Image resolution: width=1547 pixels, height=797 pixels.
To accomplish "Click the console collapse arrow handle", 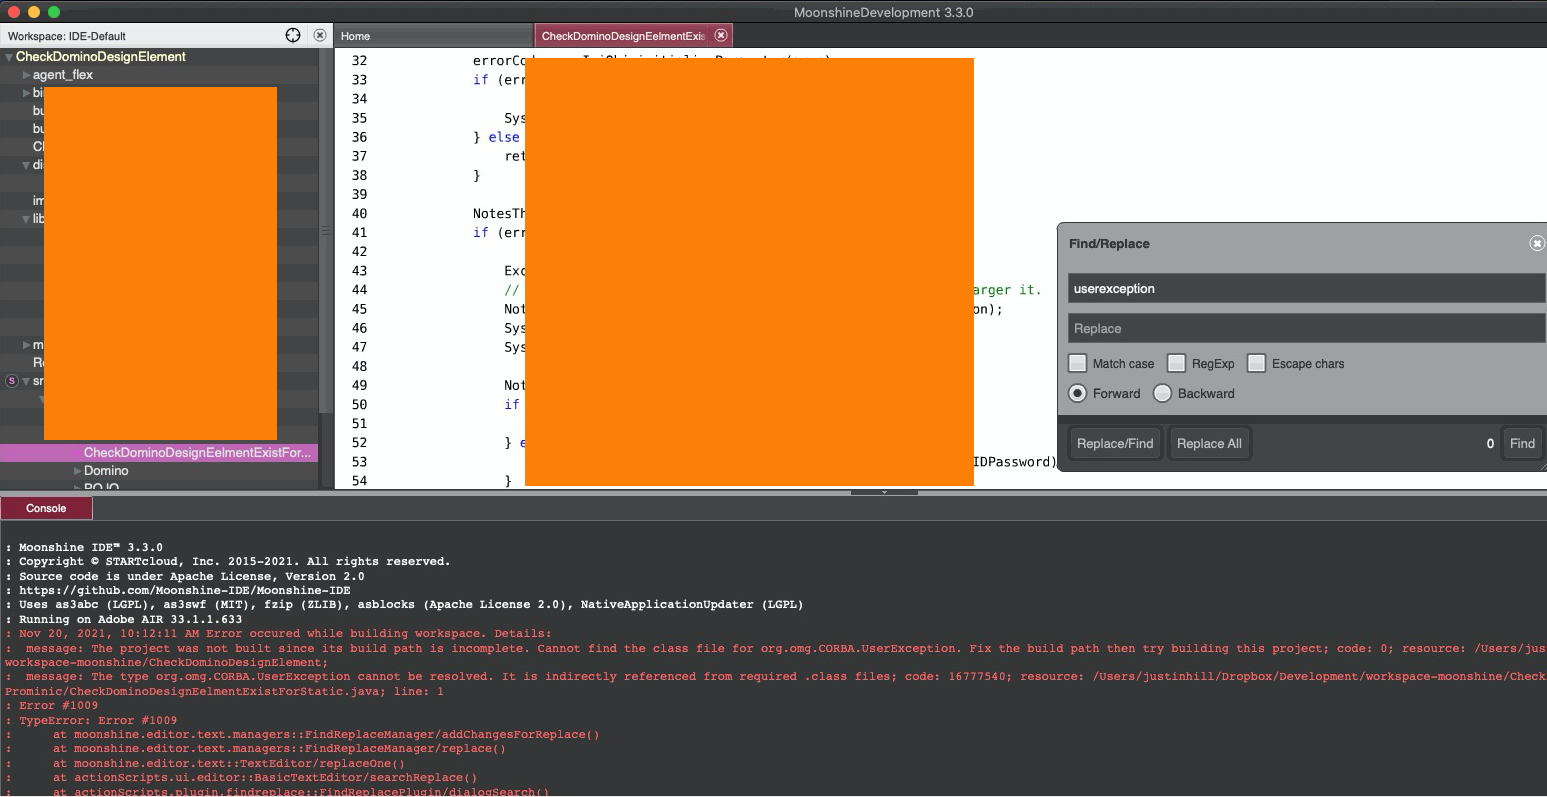I will [884, 492].
